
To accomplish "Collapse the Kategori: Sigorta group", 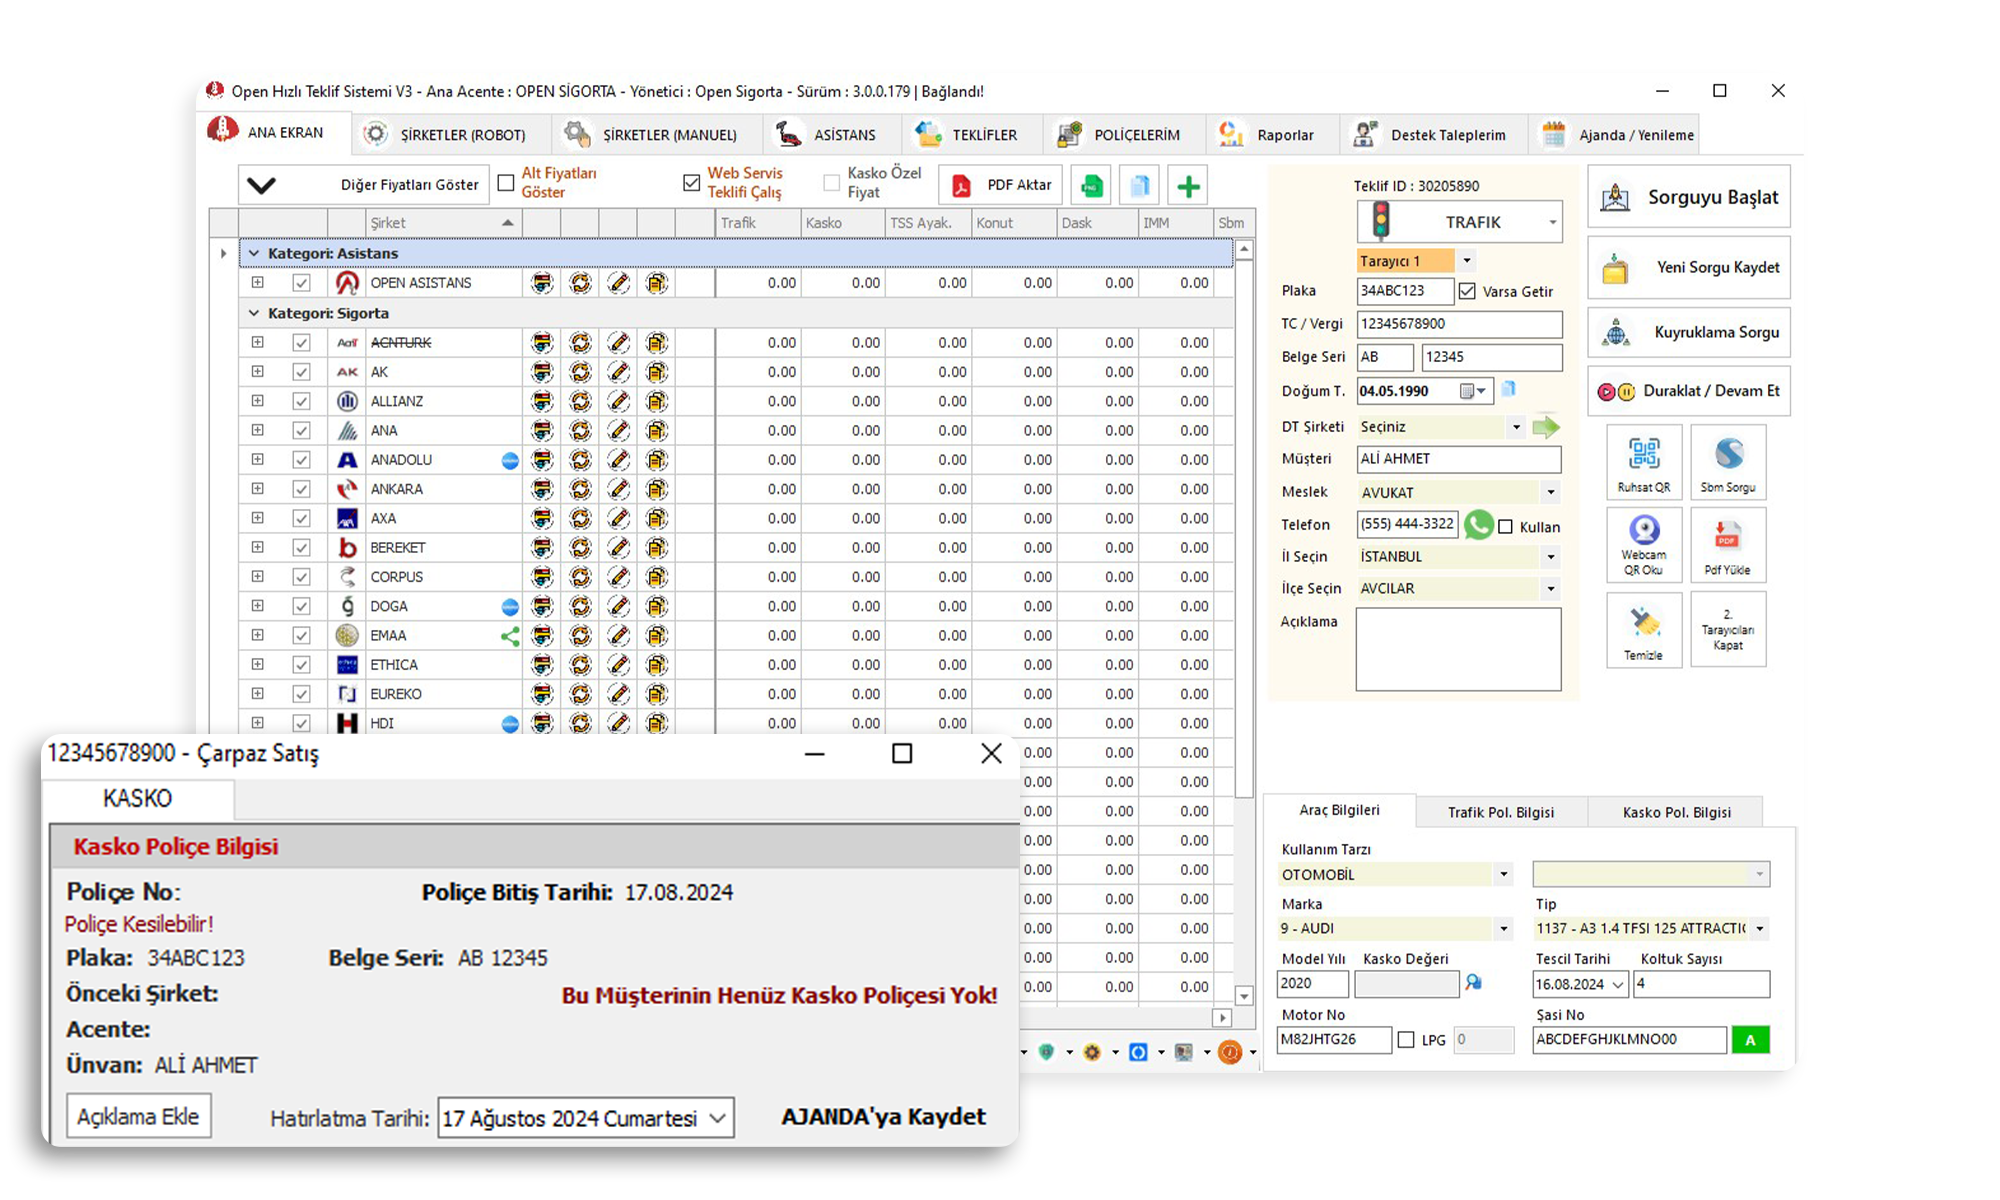I will (254, 313).
